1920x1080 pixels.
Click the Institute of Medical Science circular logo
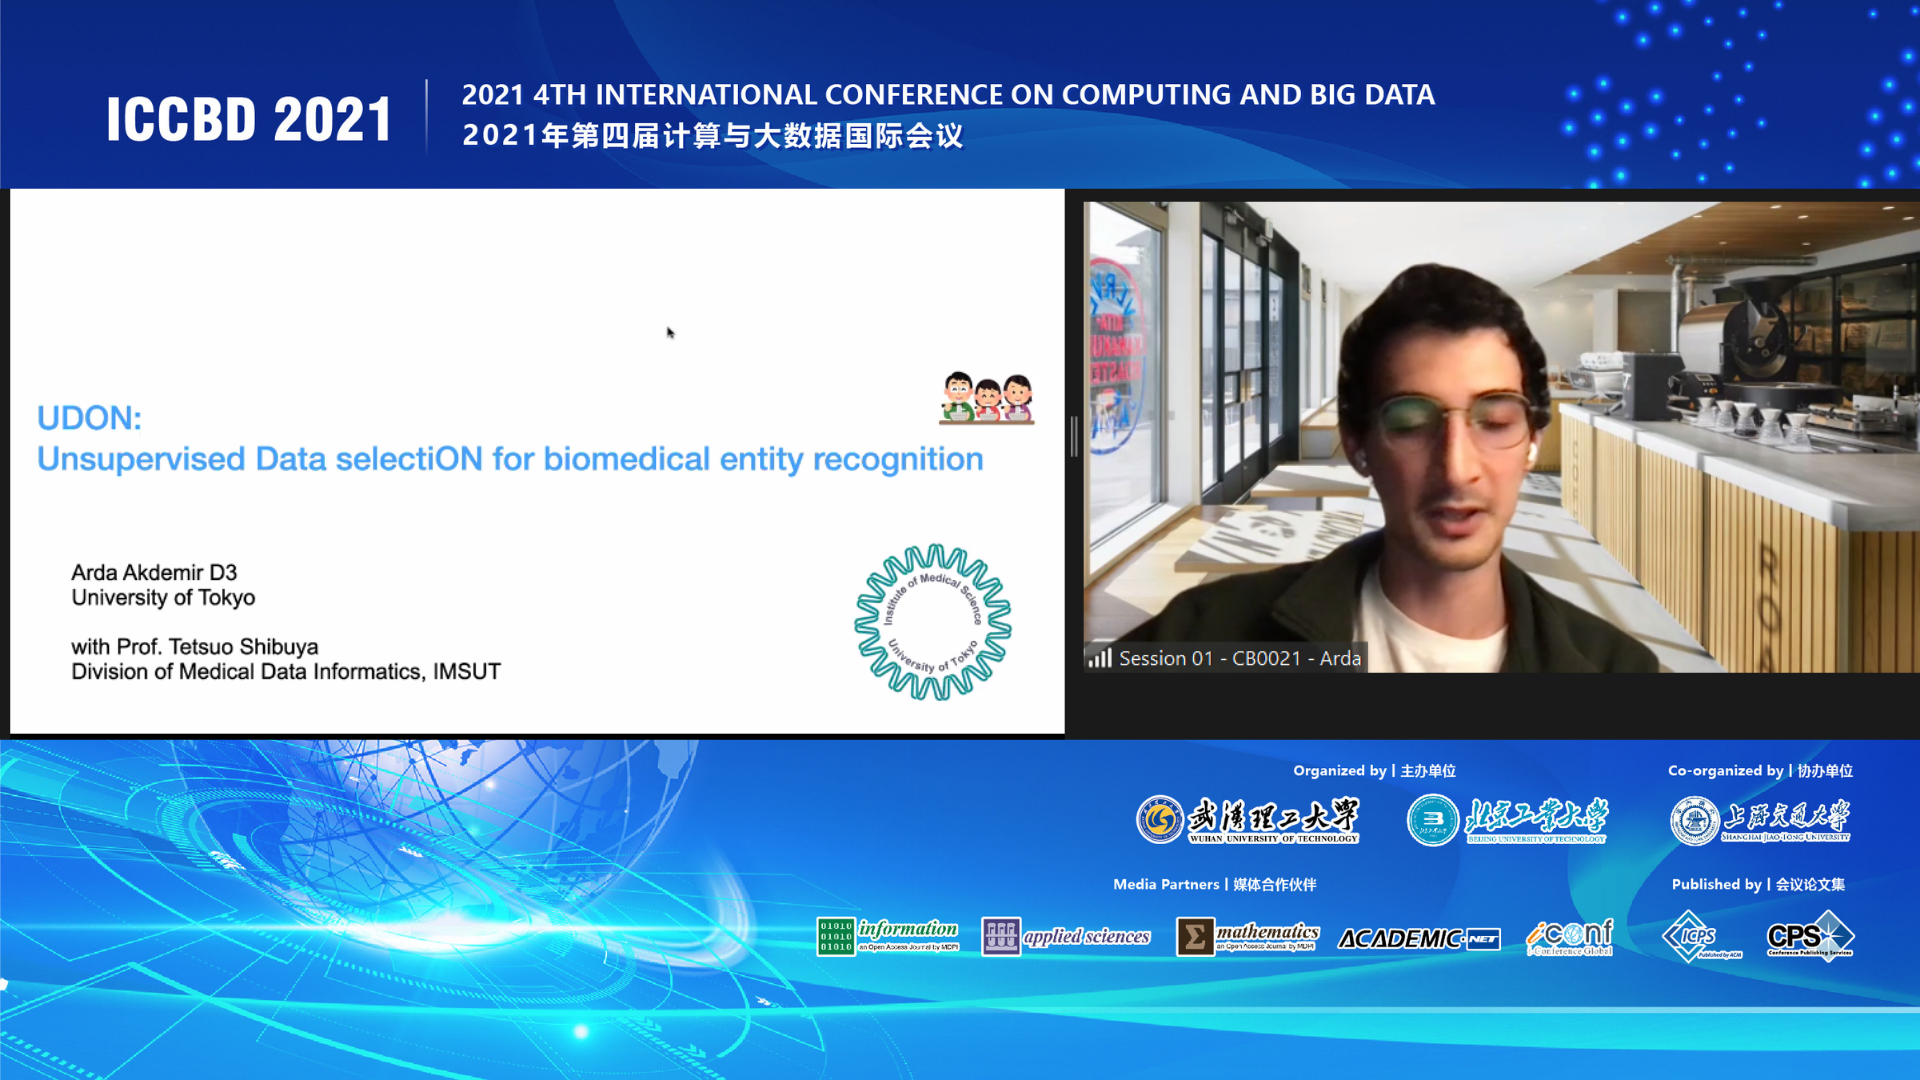(932, 622)
